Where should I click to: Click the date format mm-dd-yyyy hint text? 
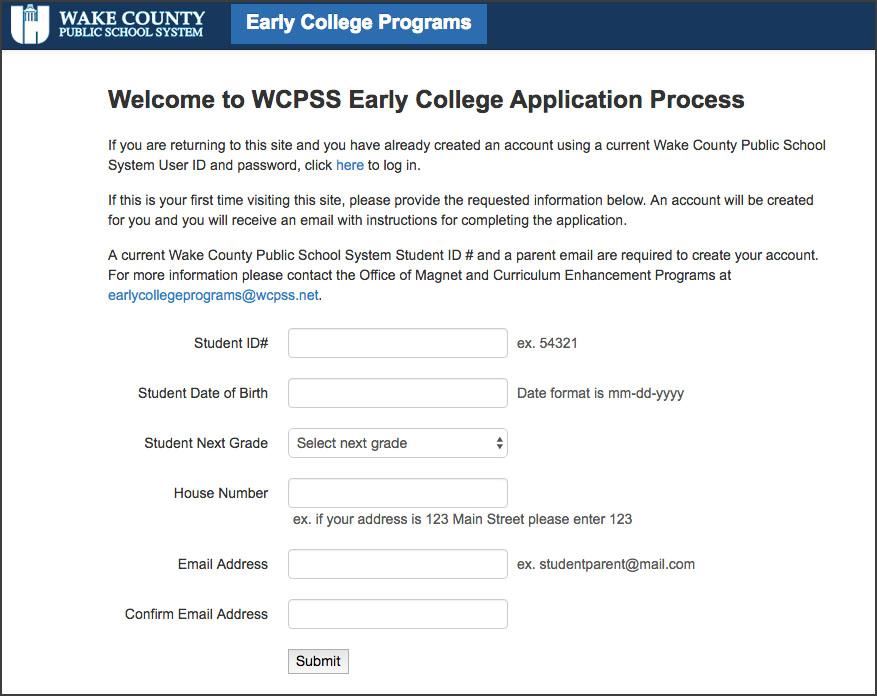click(x=600, y=393)
